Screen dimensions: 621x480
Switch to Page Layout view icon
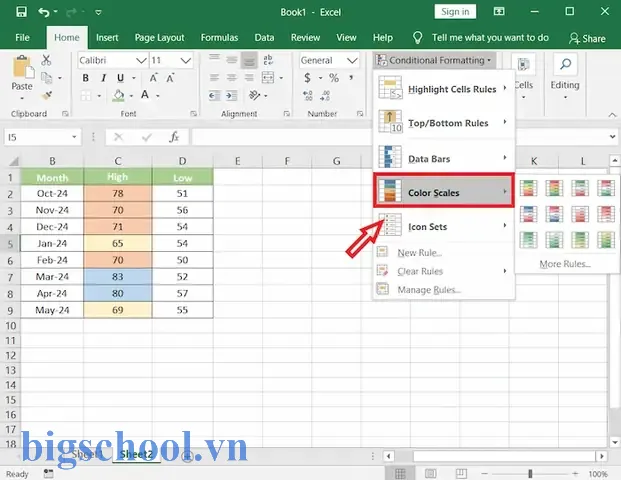point(431,473)
